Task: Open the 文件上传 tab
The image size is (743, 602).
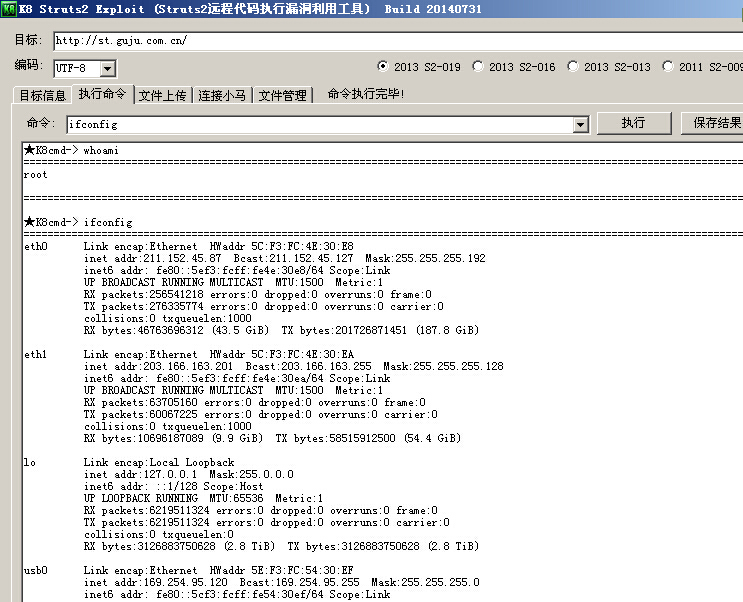Action: tap(163, 96)
